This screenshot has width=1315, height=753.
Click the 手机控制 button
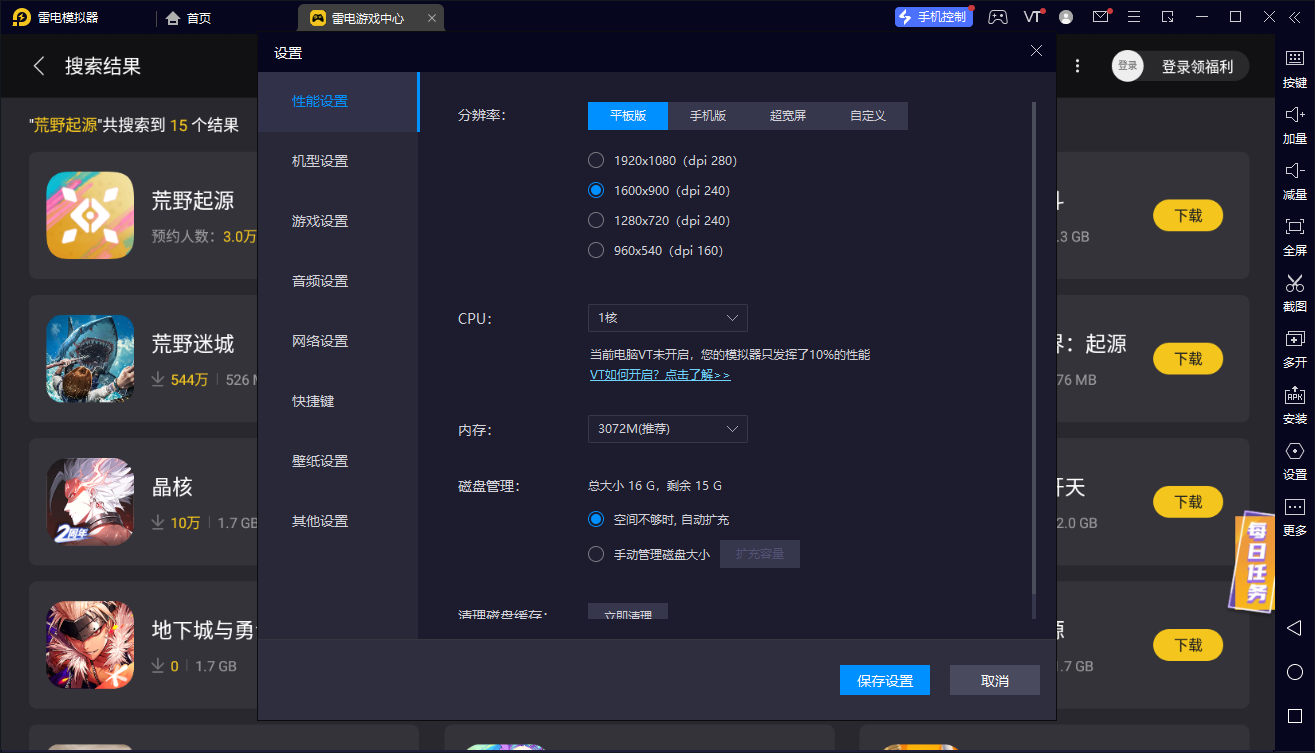point(934,17)
